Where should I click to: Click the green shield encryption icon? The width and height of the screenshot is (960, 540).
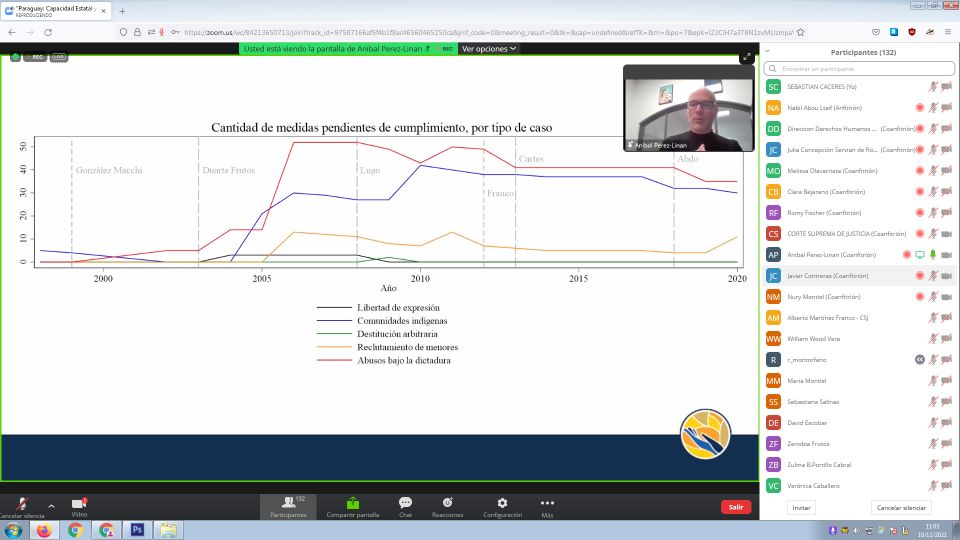click(15, 57)
